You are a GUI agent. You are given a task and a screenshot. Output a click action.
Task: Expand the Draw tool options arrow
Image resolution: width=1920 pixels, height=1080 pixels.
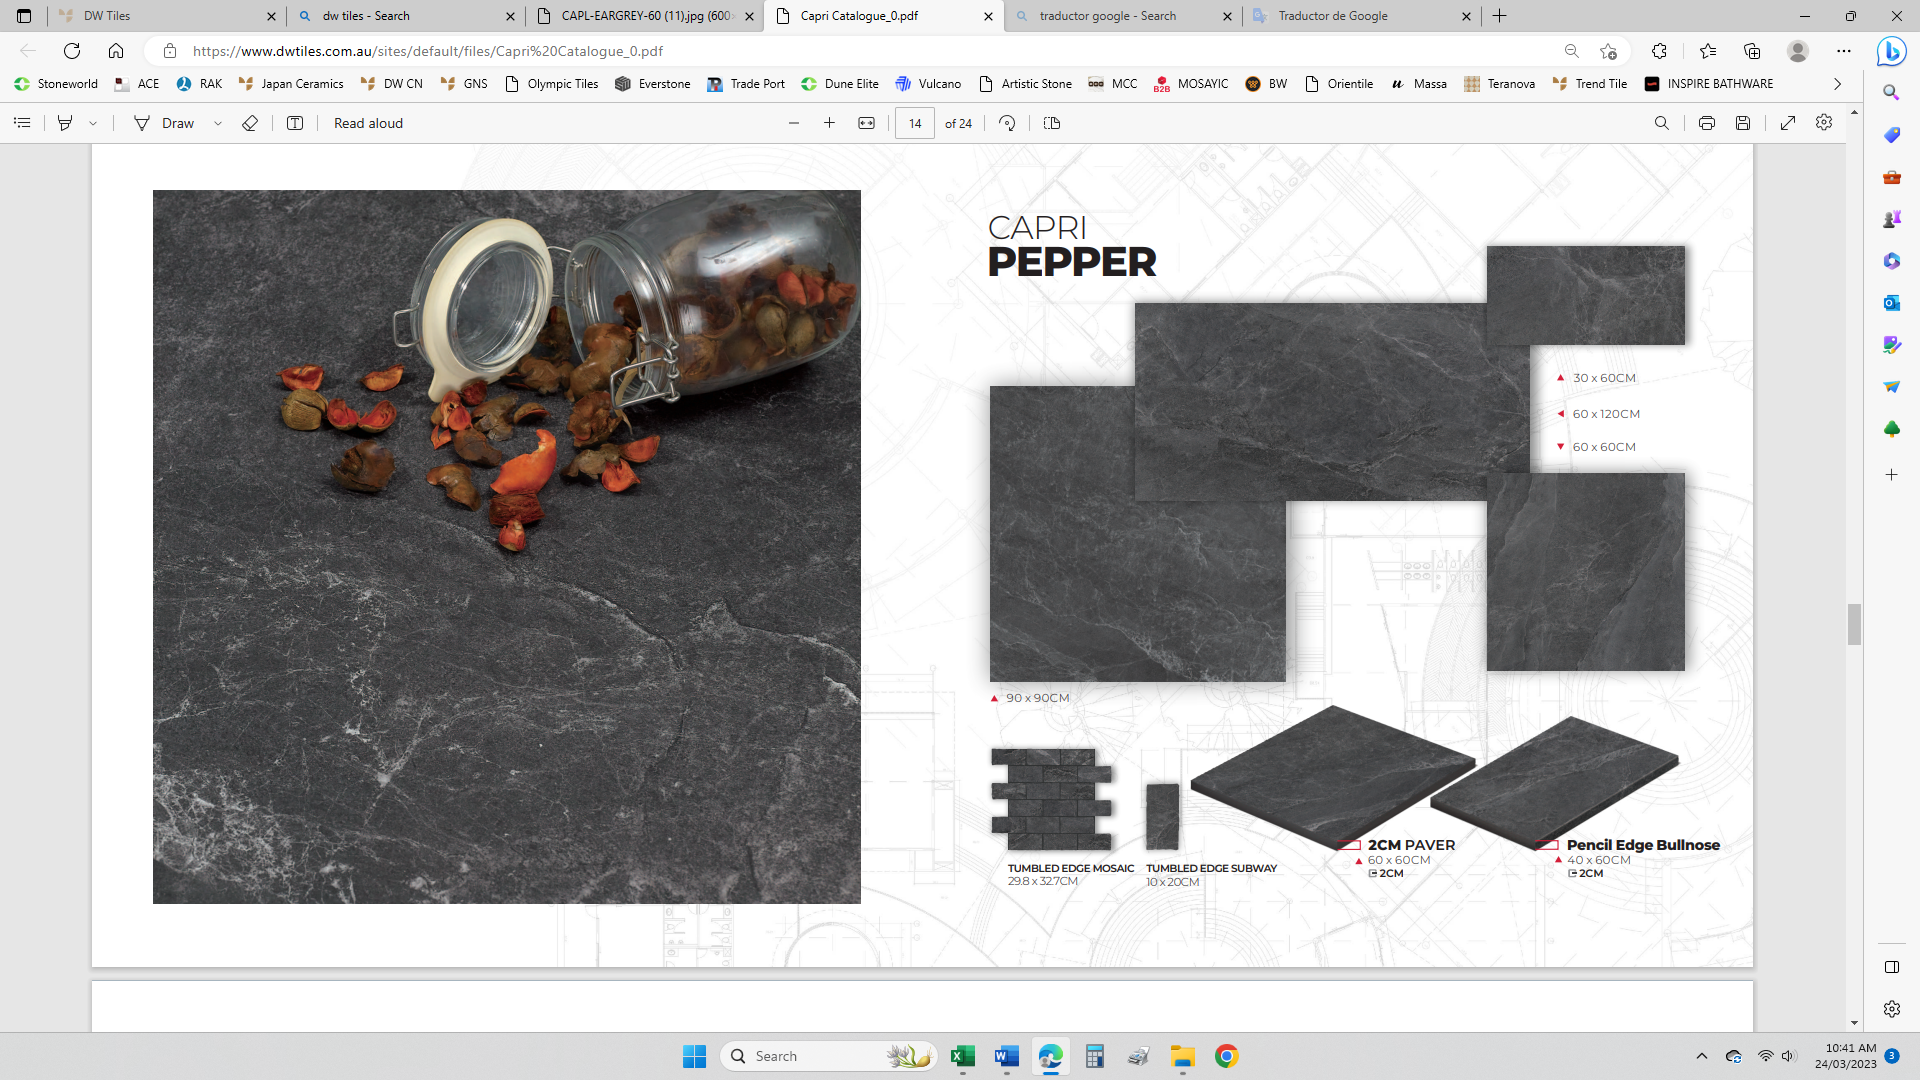(x=218, y=123)
